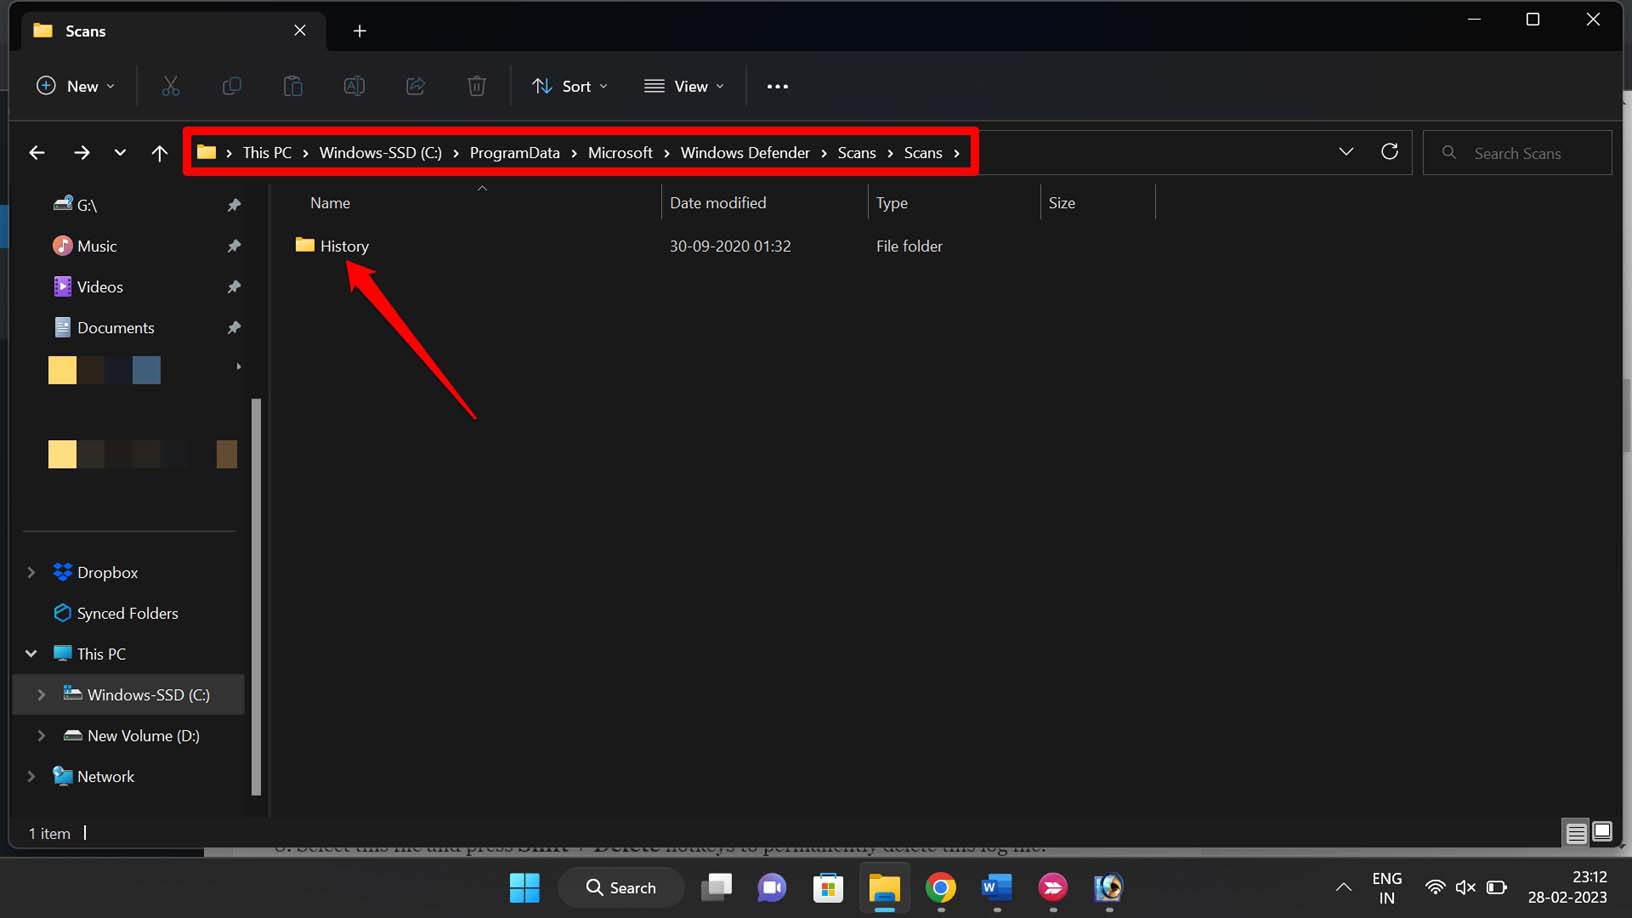Select the Rename icon
The width and height of the screenshot is (1632, 918).
354,86
